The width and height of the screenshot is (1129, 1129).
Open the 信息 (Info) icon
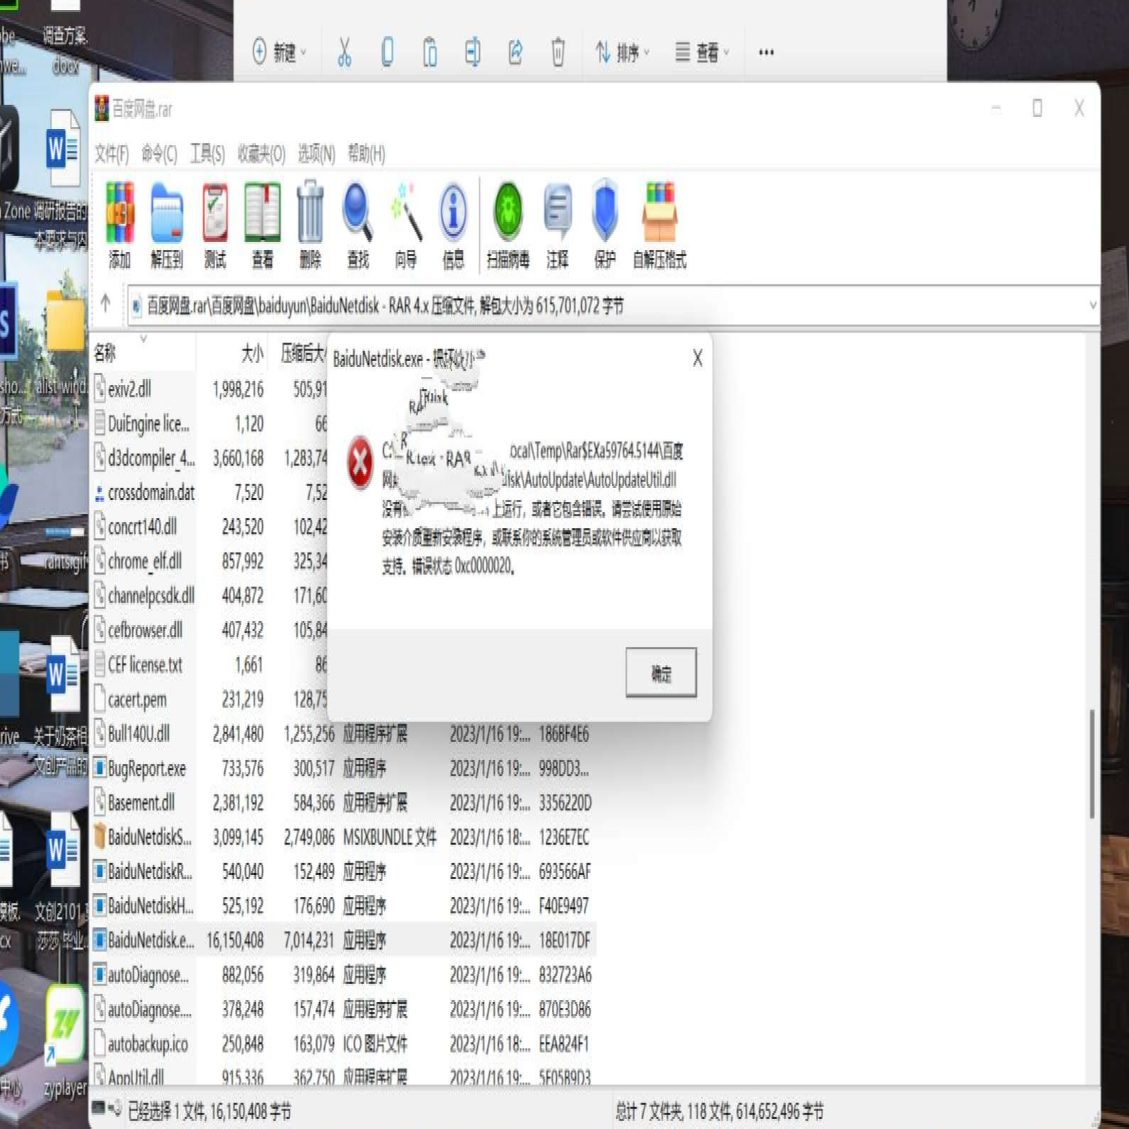click(453, 225)
